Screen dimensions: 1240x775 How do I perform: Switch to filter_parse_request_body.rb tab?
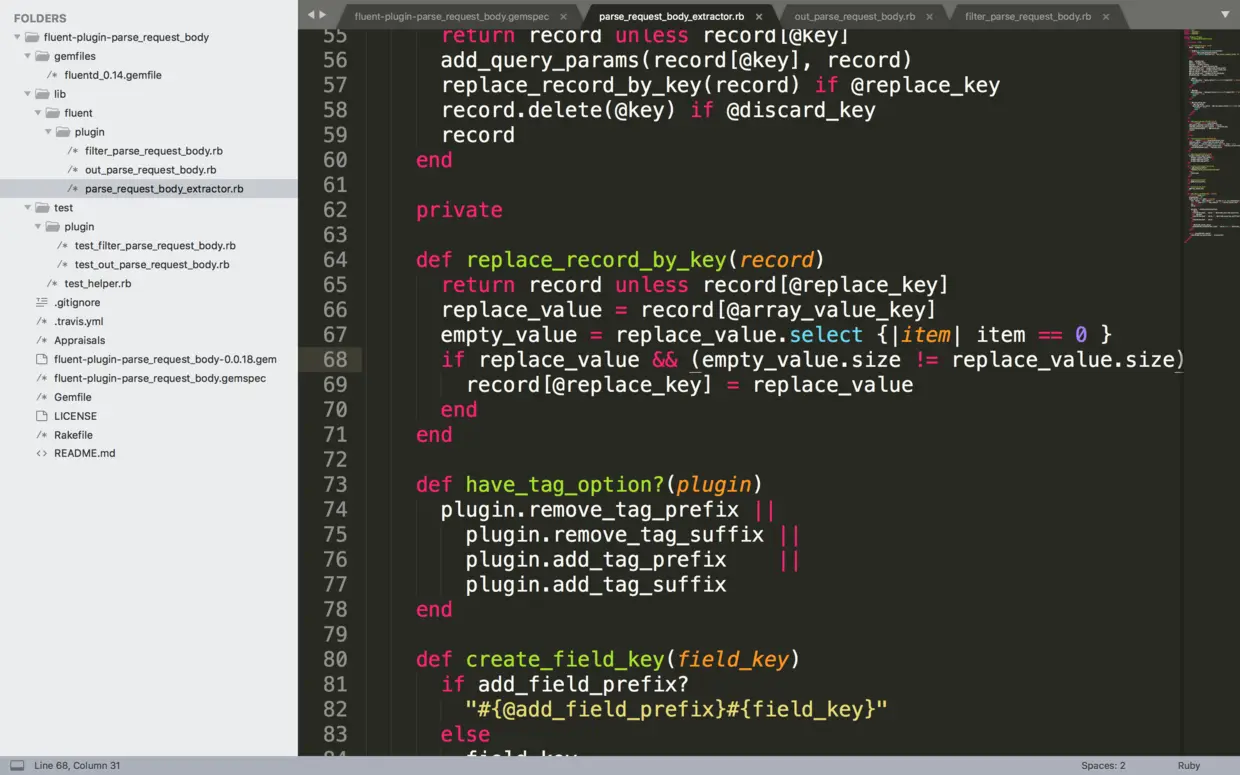pyautogui.click(x=1028, y=16)
